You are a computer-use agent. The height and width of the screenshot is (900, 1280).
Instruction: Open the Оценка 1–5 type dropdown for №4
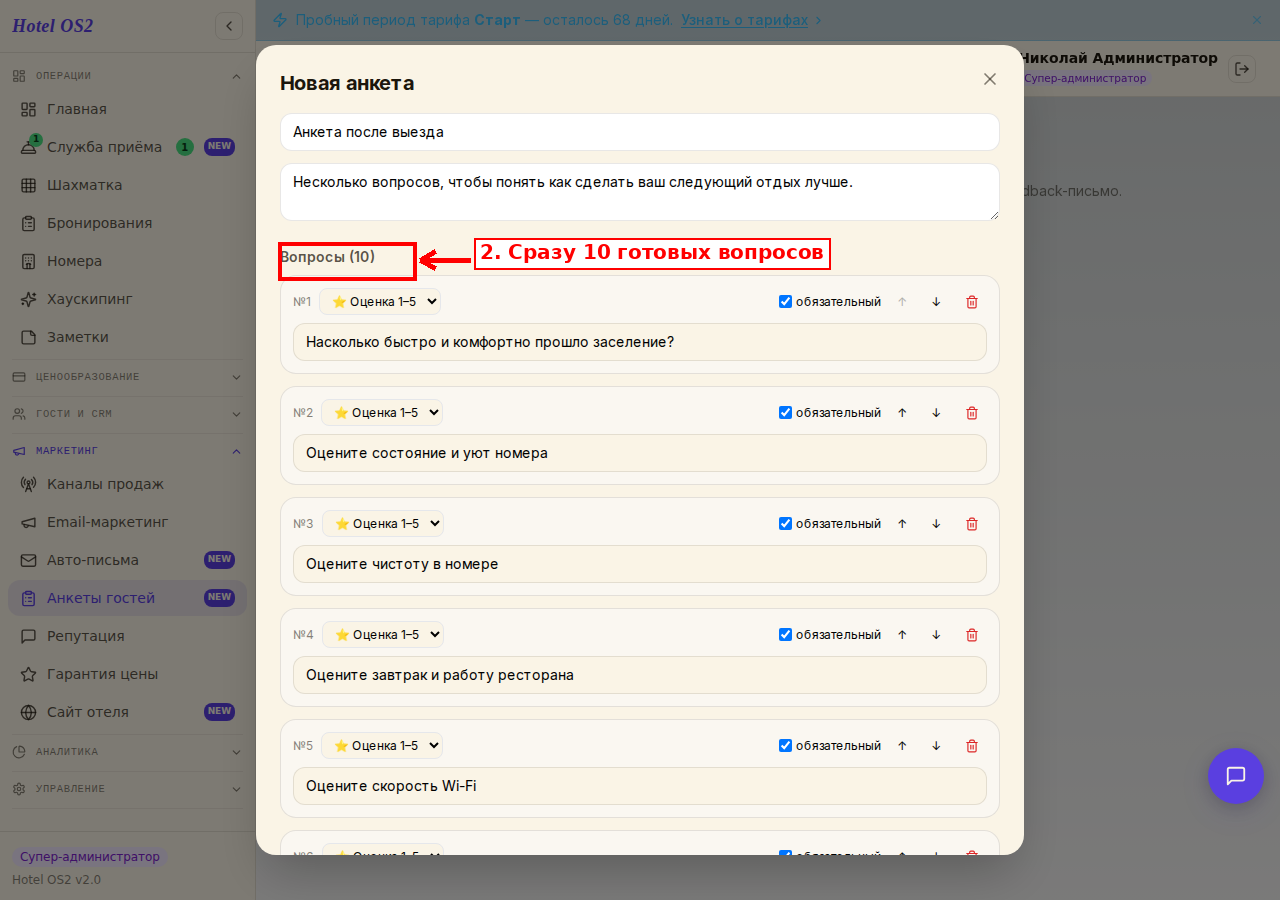click(382, 635)
